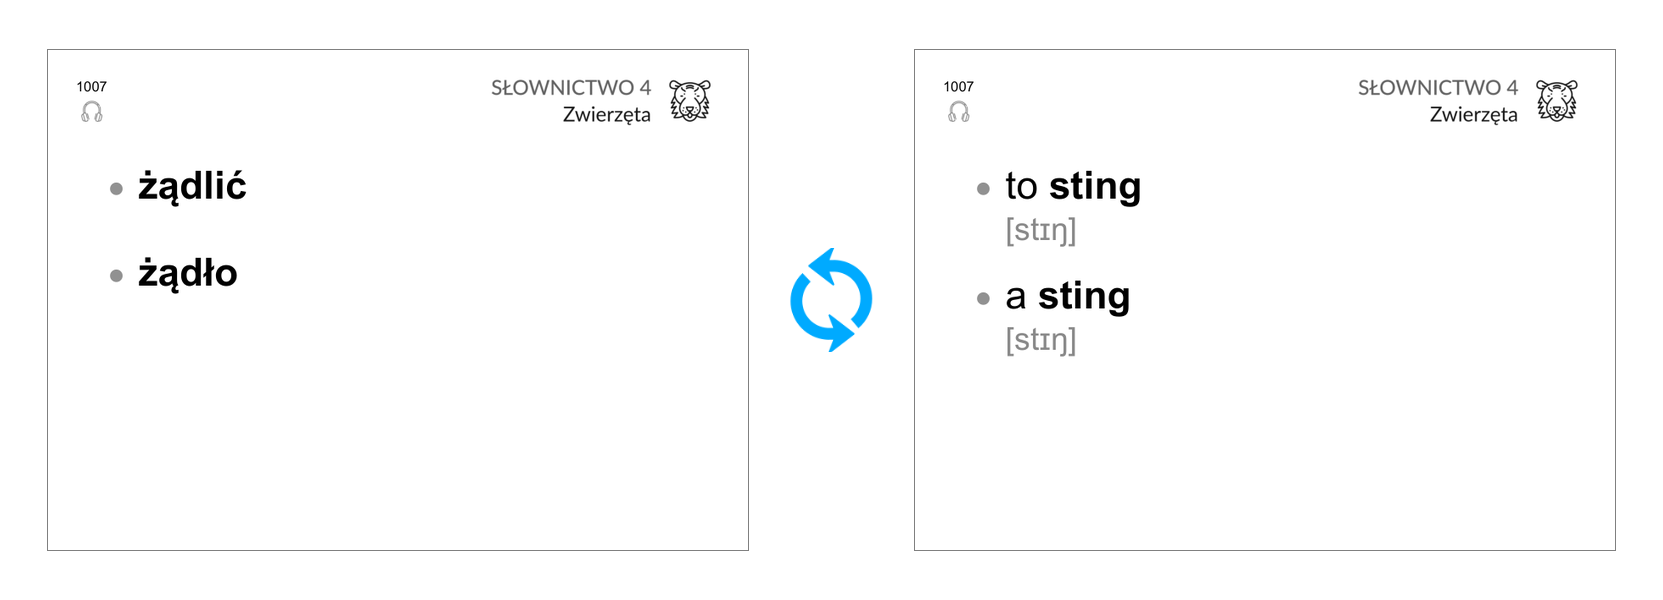Click the tiger icon on right card

1557,101
